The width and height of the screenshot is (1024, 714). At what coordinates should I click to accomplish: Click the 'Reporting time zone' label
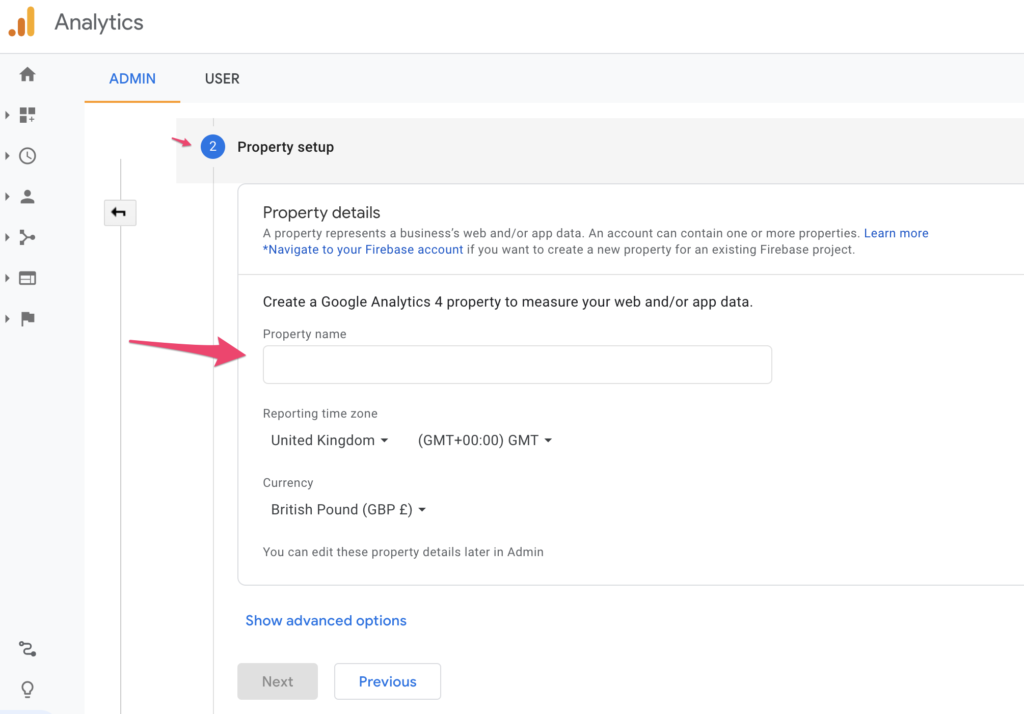320,414
